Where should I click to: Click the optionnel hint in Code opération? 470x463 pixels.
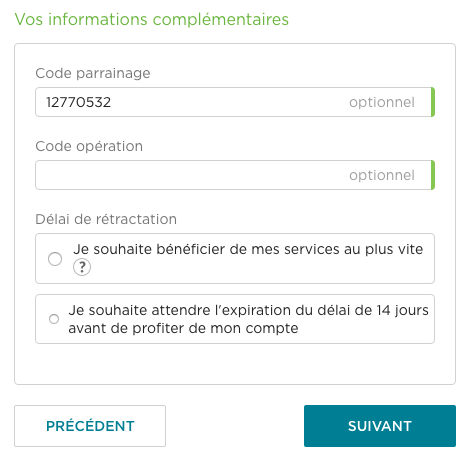382,175
